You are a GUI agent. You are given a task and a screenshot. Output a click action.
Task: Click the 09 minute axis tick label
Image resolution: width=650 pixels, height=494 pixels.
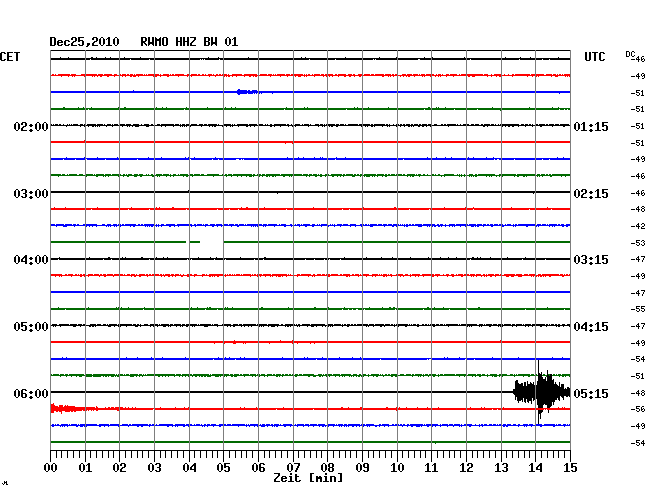pyautogui.click(x=362, y=468)
